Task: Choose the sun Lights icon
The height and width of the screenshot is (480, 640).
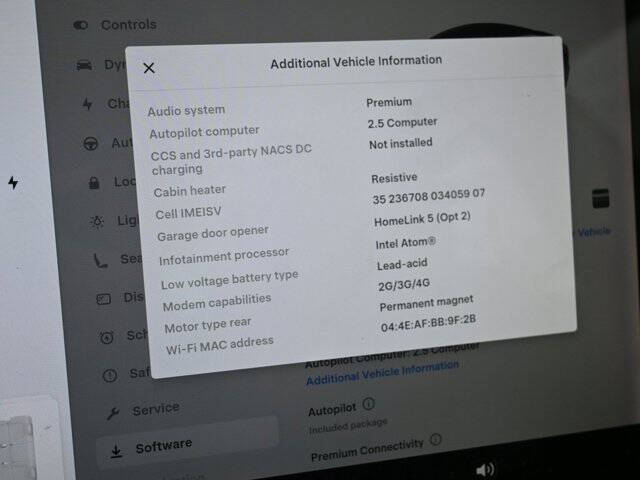Action: coord(97,222)
